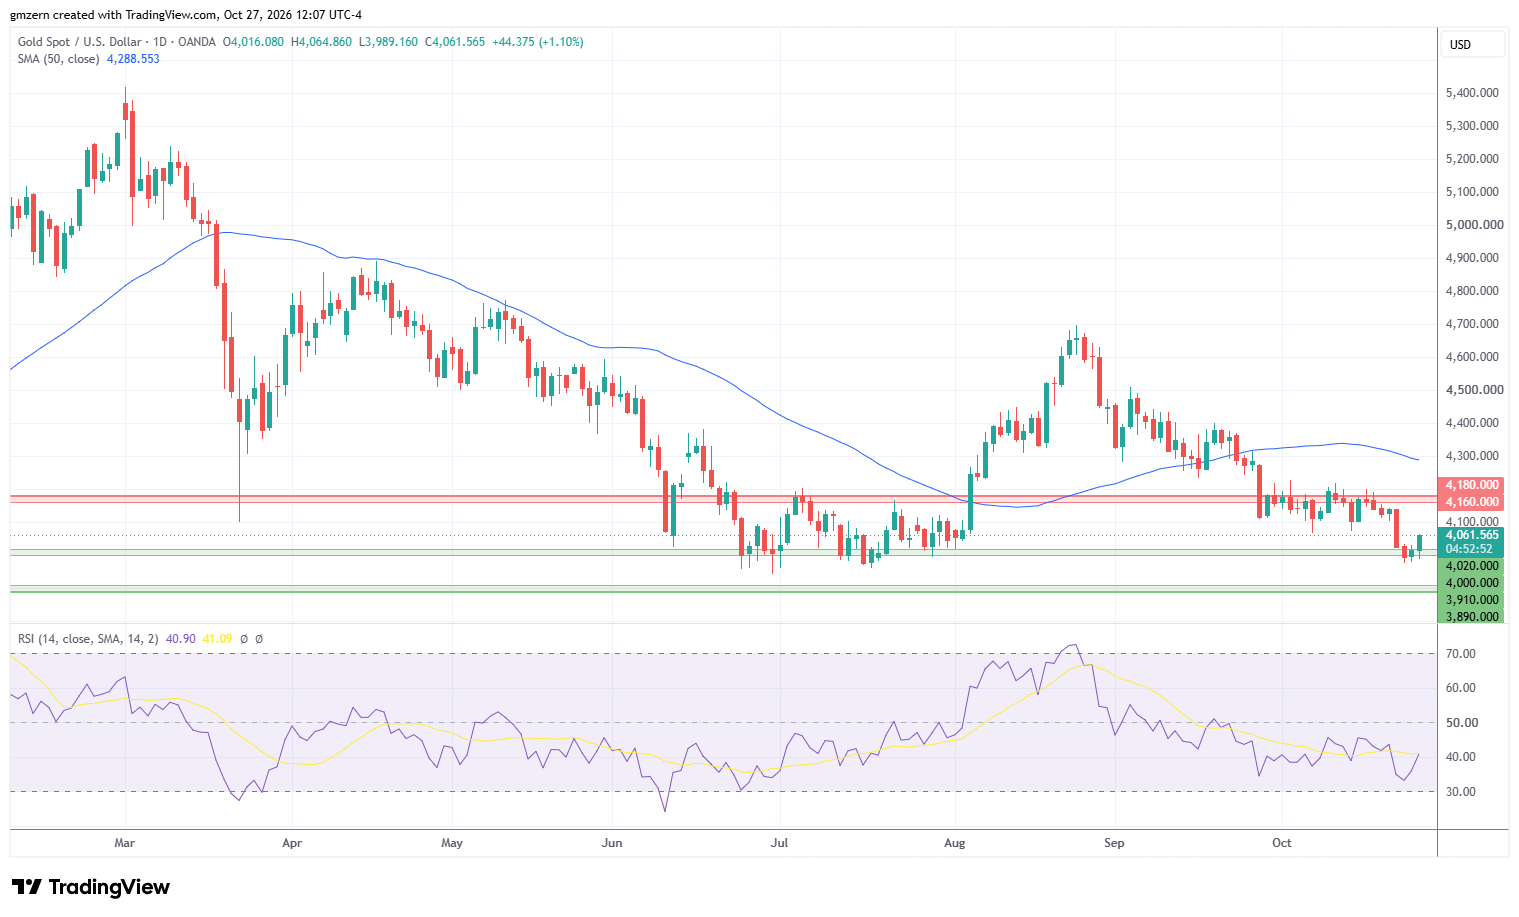Click the 5,300.000 price axis label
Image resolution: width=1519 pixels, height=917 pixels.
(x=1472, y=126)
